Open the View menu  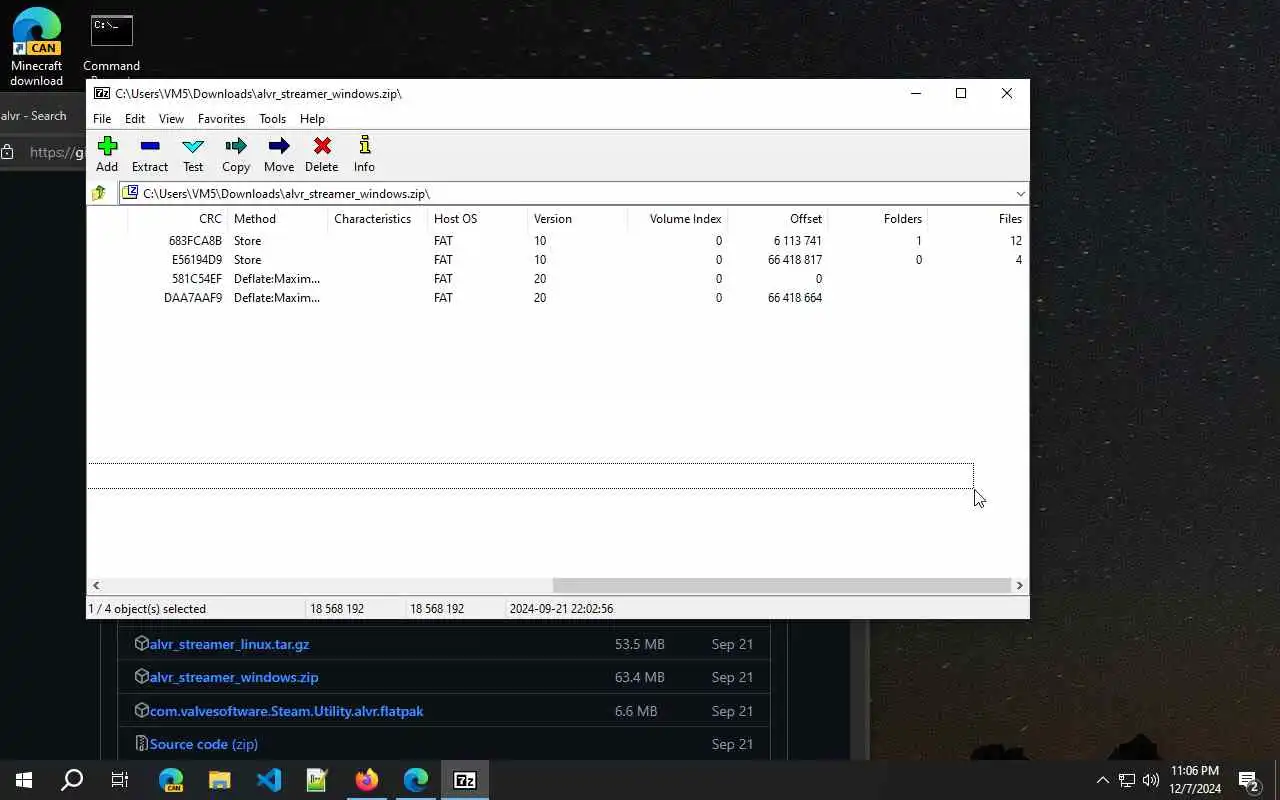171,118
